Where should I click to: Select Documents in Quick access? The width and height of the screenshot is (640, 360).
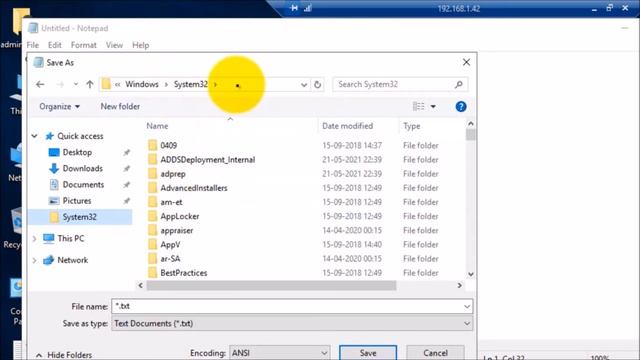point(83,185)
